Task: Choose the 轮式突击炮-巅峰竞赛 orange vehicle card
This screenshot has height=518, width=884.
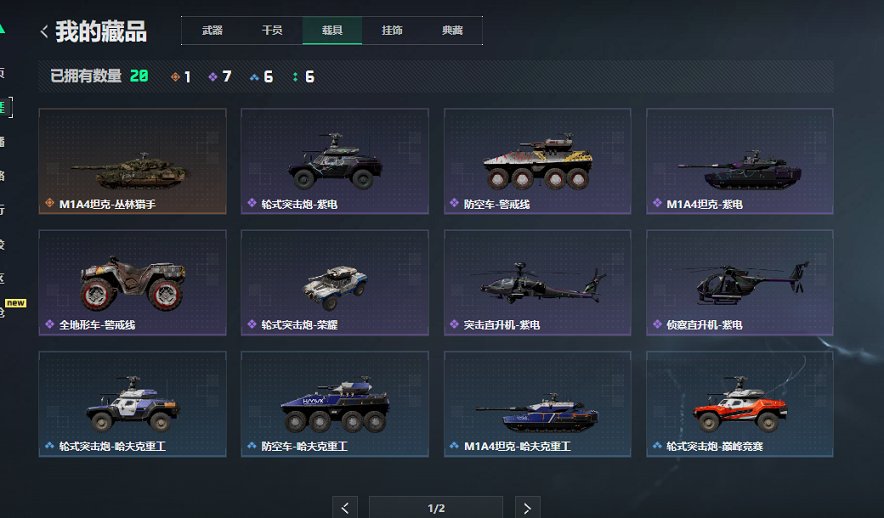Action: coord(740,404)
